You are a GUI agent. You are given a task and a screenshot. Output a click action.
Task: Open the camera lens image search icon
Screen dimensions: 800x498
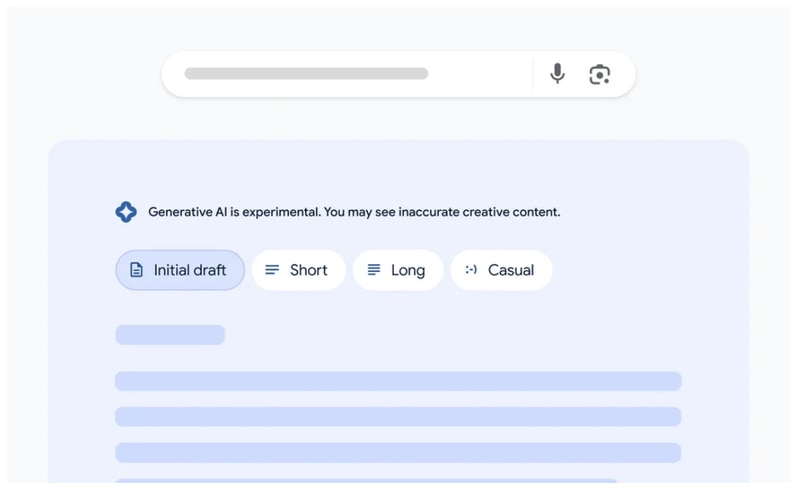point(600,74)
